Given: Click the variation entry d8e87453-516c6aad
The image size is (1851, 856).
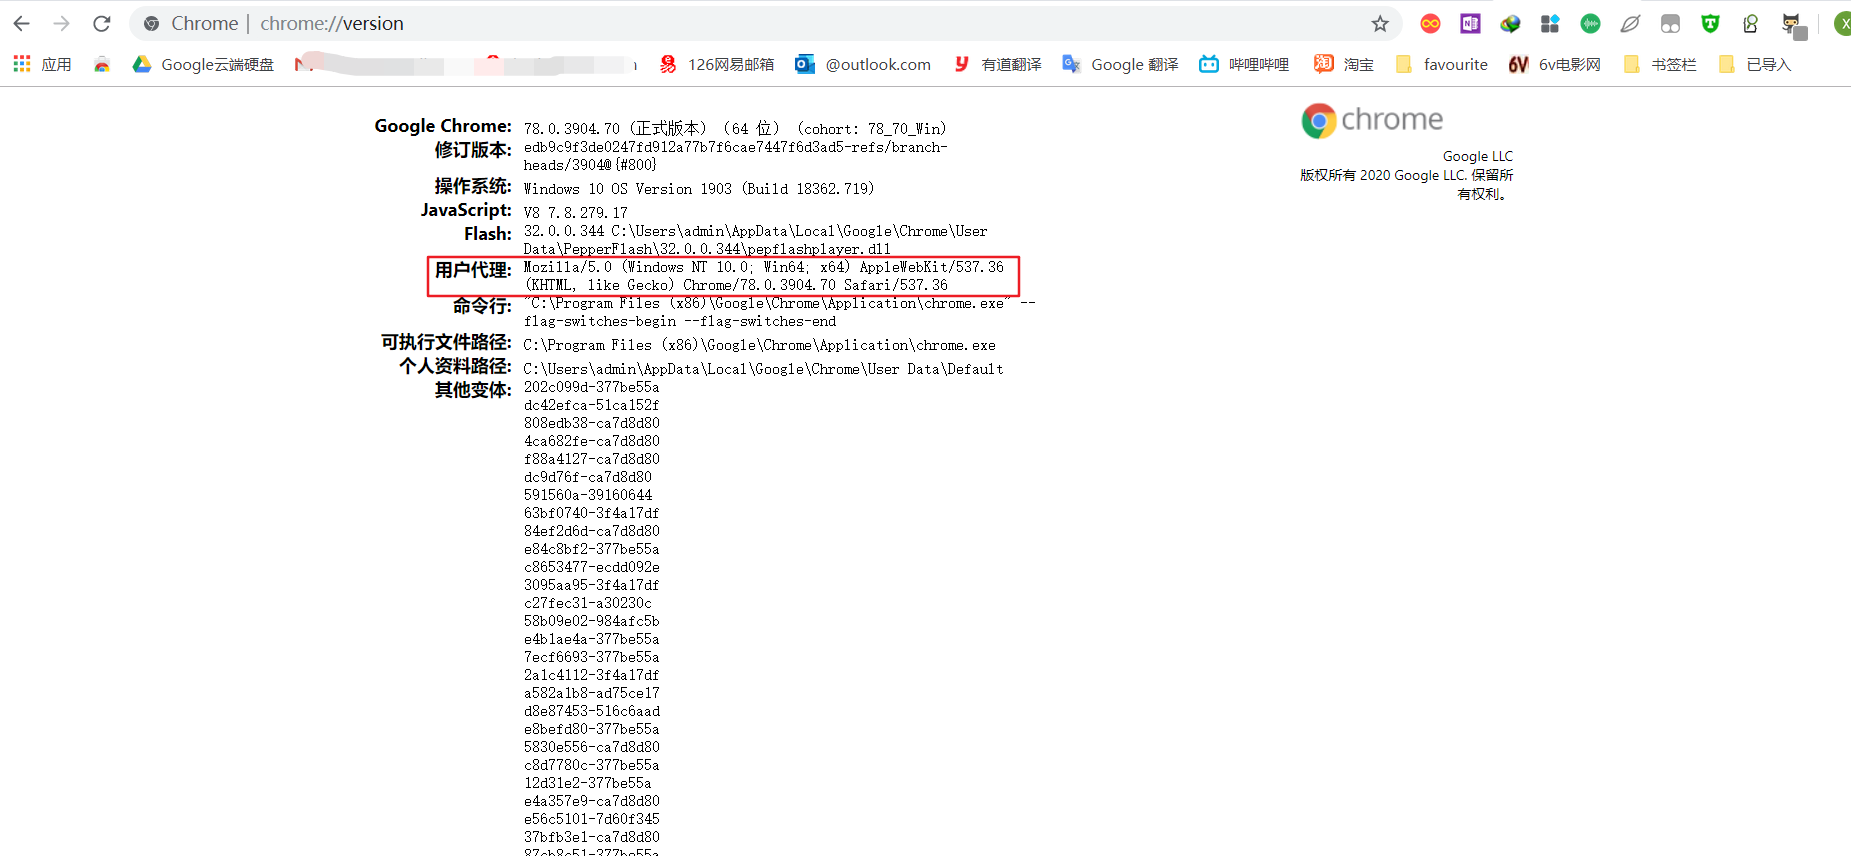Looking at the screenshot, I should [x=592, y=711].
